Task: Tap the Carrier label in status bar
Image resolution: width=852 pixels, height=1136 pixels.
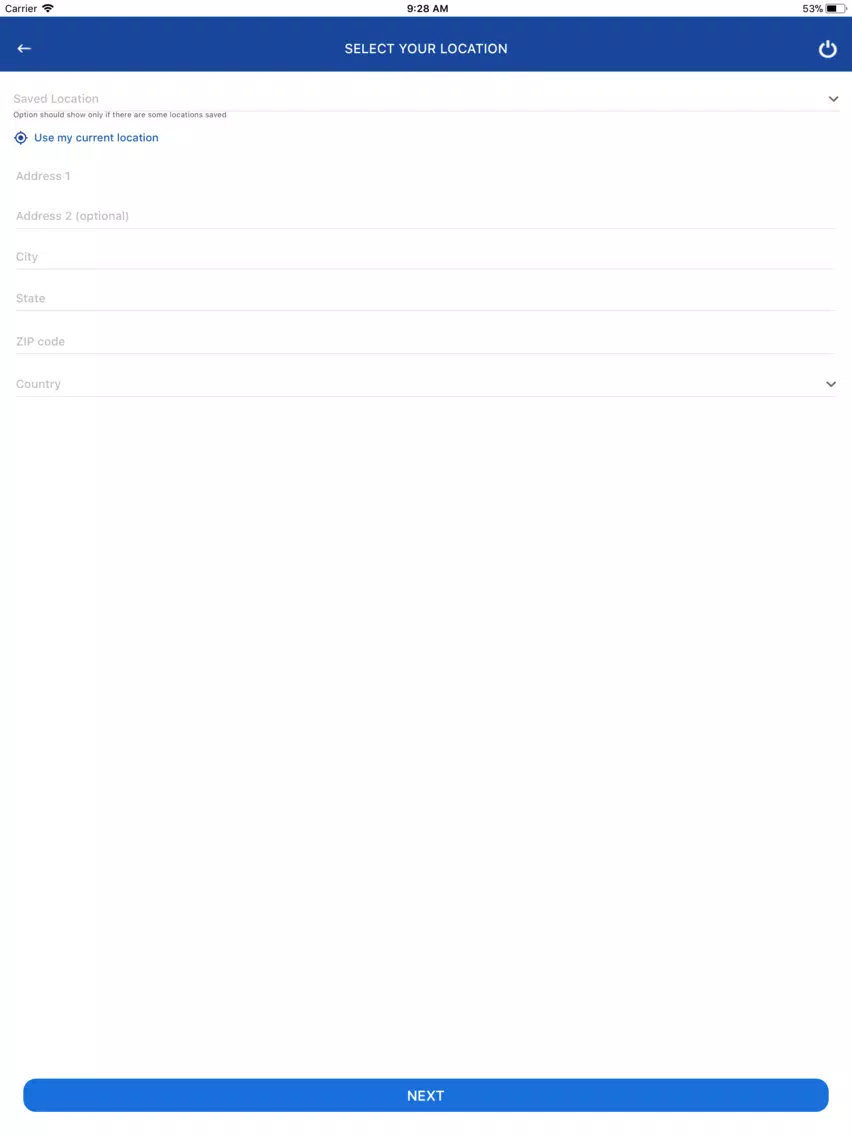Action: point(21,9)
